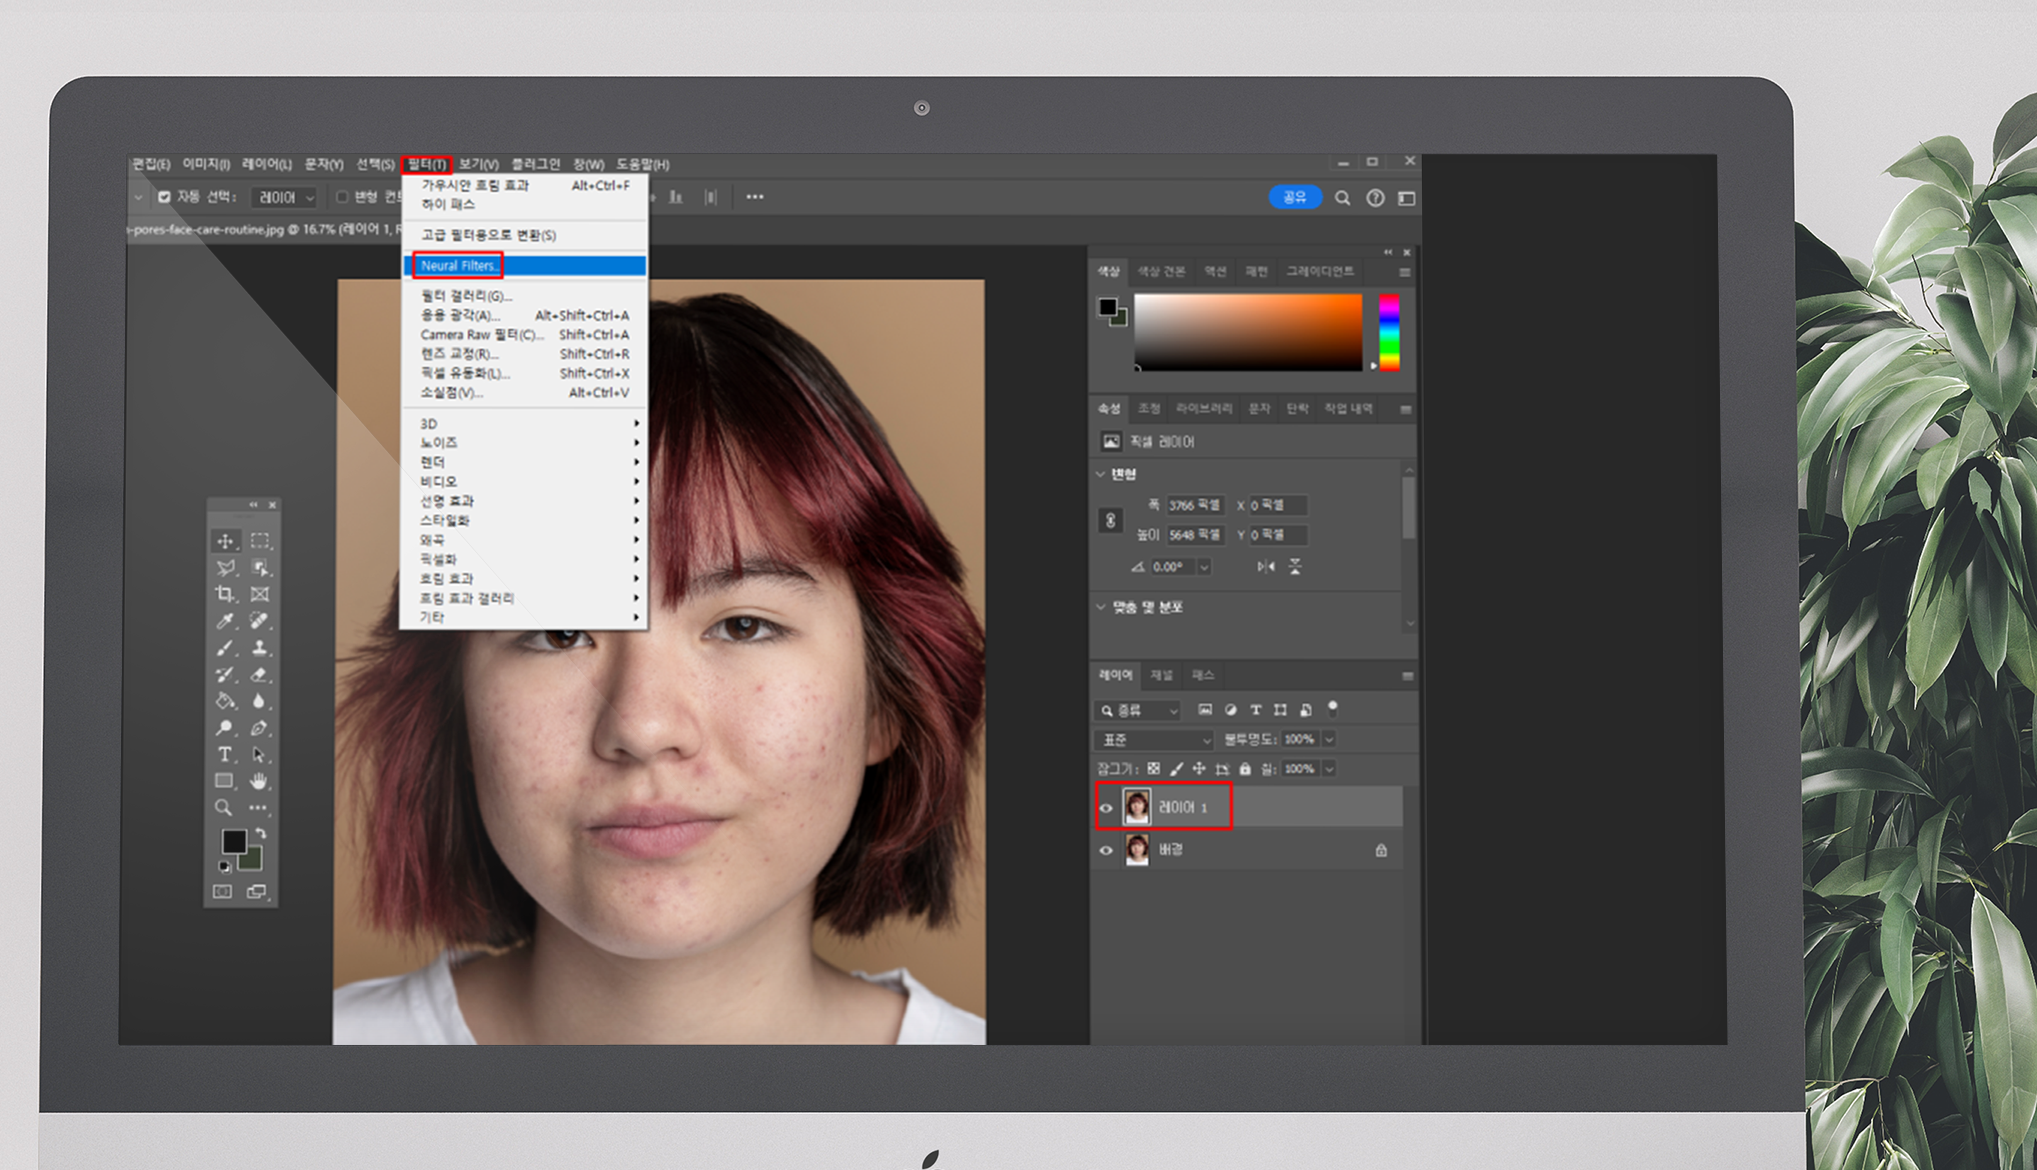Select the Pen tool
The width and height of the screenshot is (2037, 1170).
pyautogui.click(x=259, y=728)
